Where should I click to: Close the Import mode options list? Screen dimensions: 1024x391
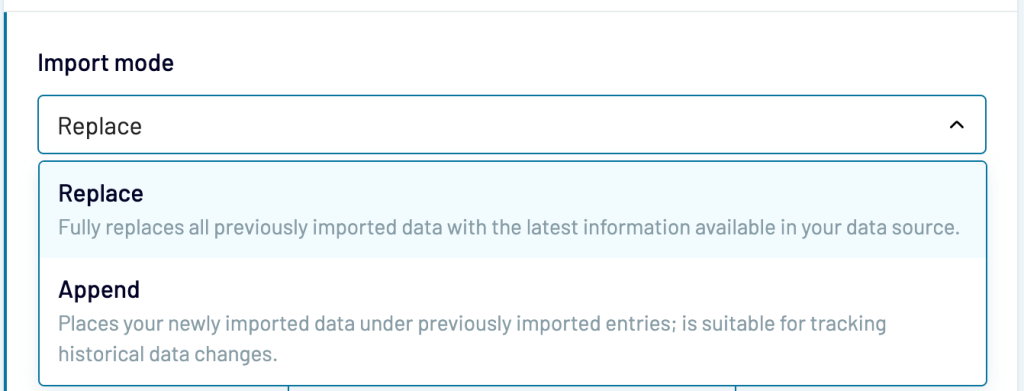tap(956, 125)
